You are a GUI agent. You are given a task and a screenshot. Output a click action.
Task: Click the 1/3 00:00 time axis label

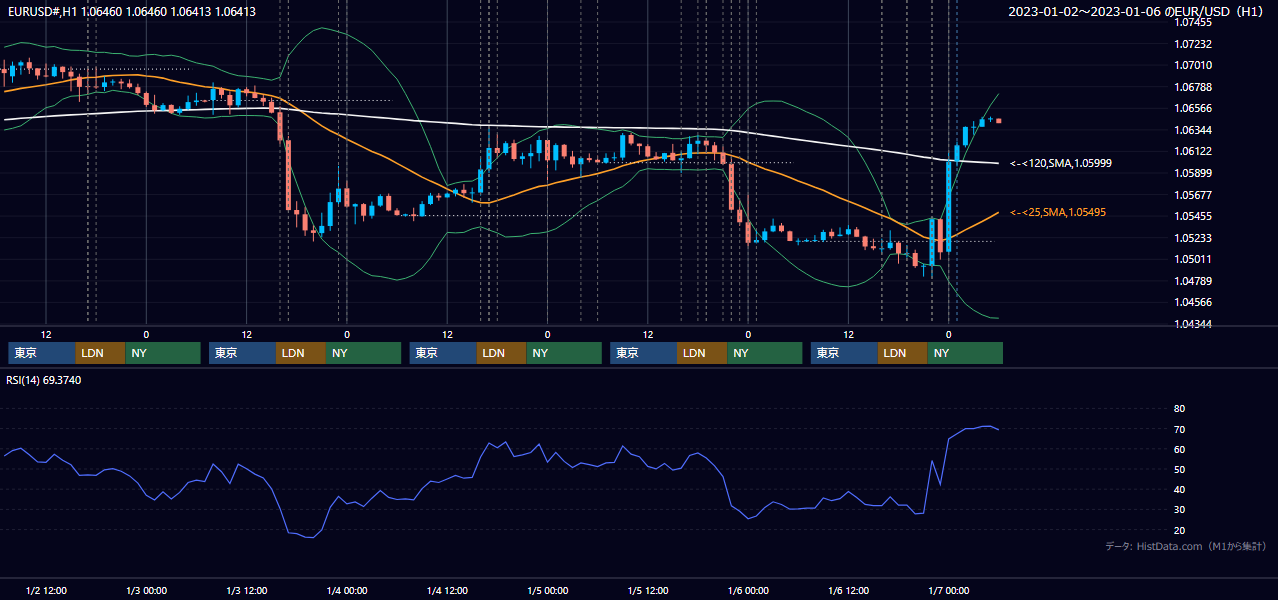(146, 590)
